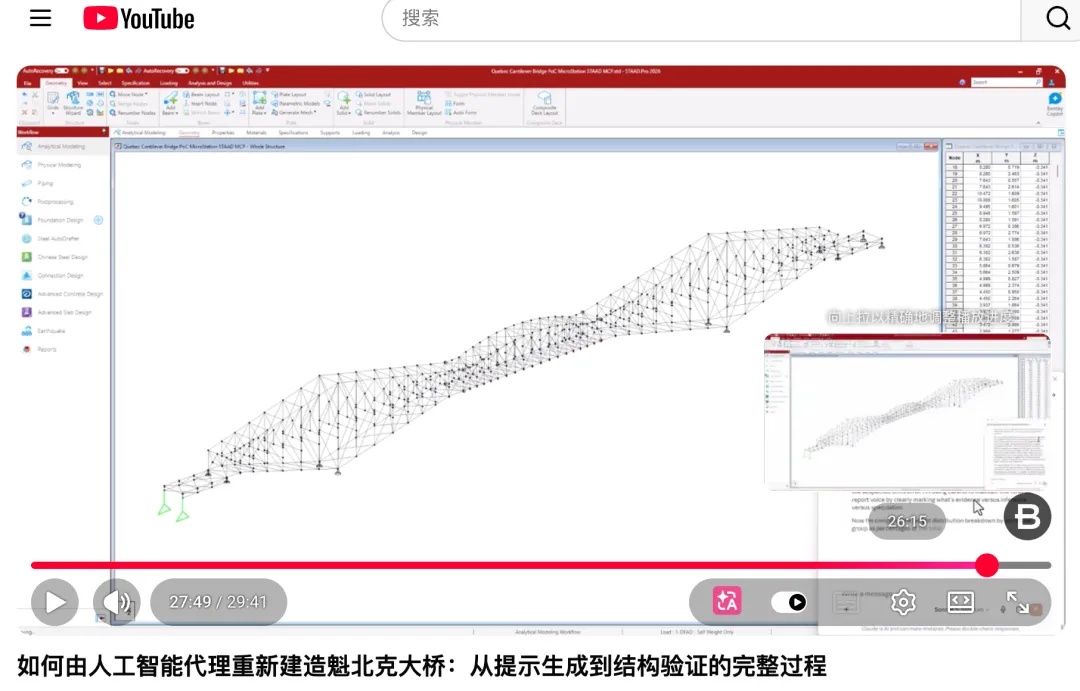The height and width of the screenshot is (691, 1080).
Task: Enter fullscreen mode
Action: pos(1017,602)
